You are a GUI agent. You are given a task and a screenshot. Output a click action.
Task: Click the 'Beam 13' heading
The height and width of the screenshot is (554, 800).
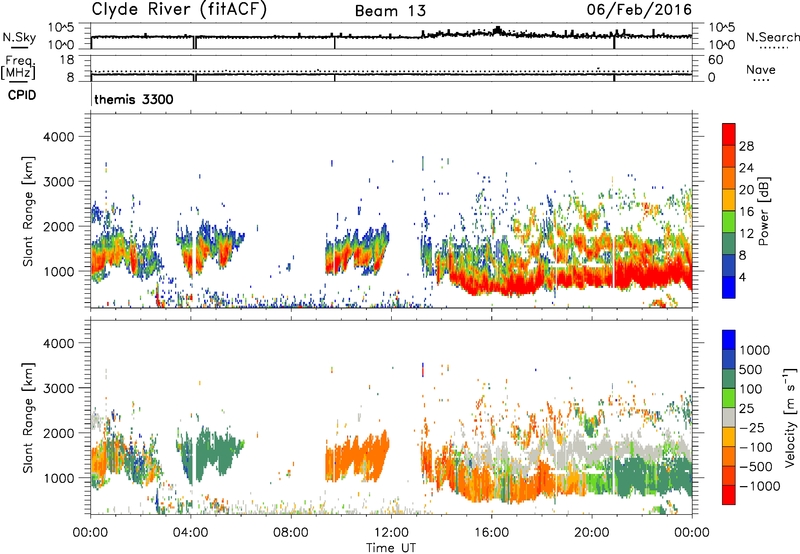click(390, 11)
